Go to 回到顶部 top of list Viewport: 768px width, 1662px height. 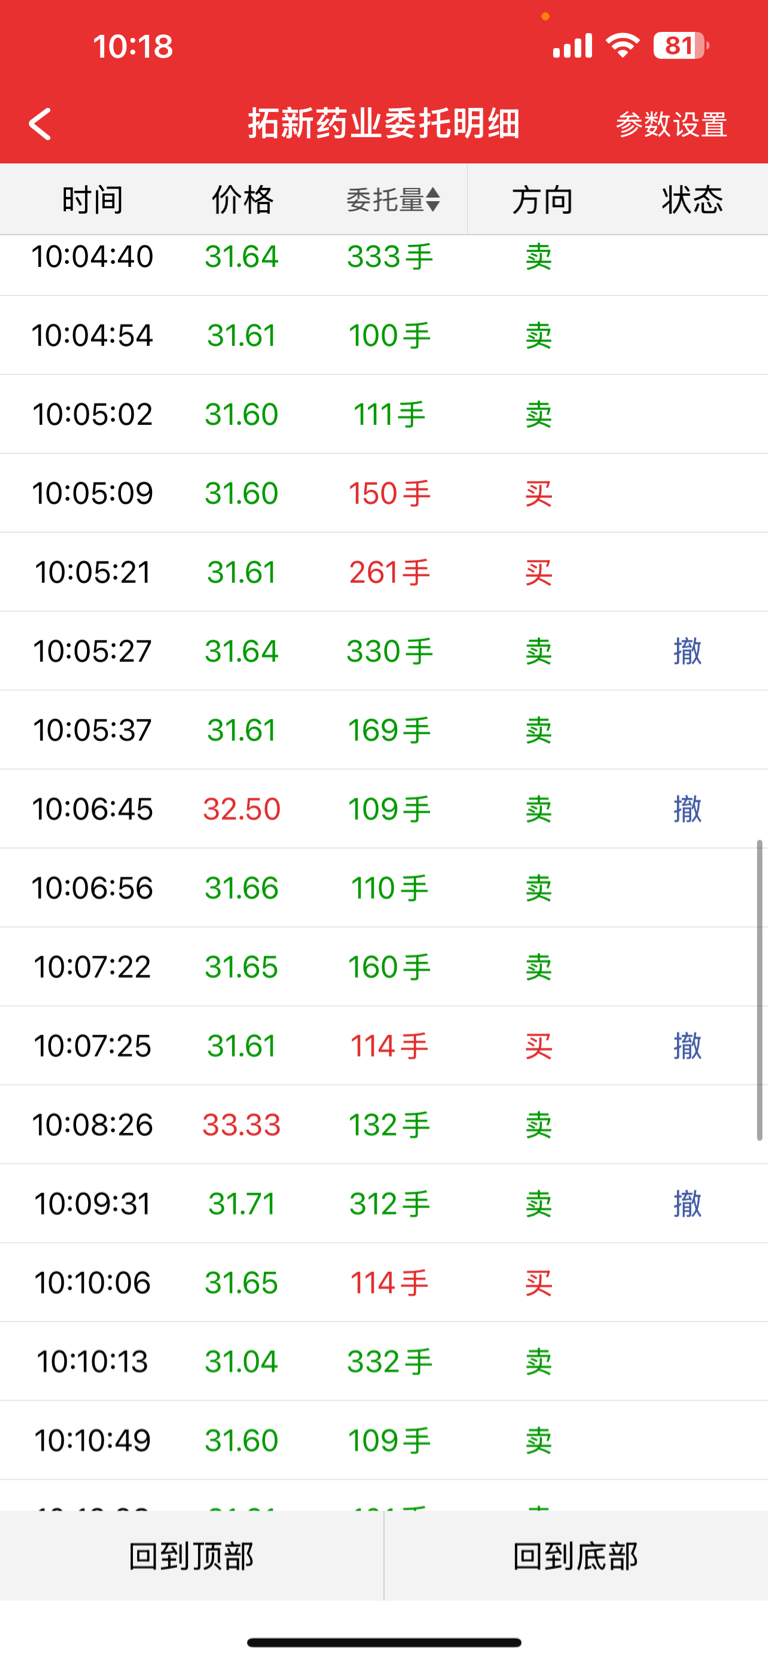[191, 1556]
